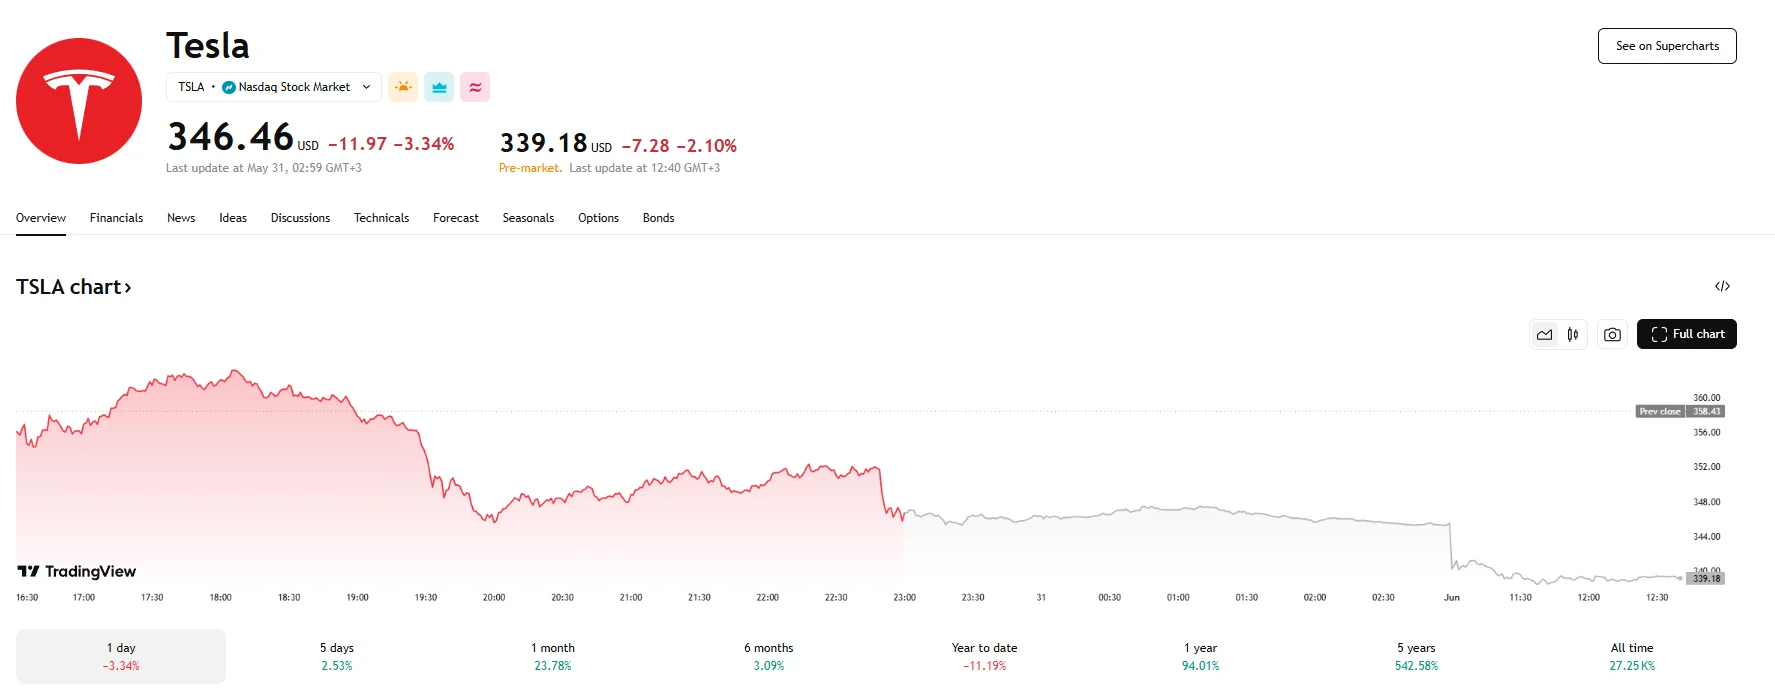Click the See on Supercharts button
The image size is (1775, 697).
tap(1666, 46)
